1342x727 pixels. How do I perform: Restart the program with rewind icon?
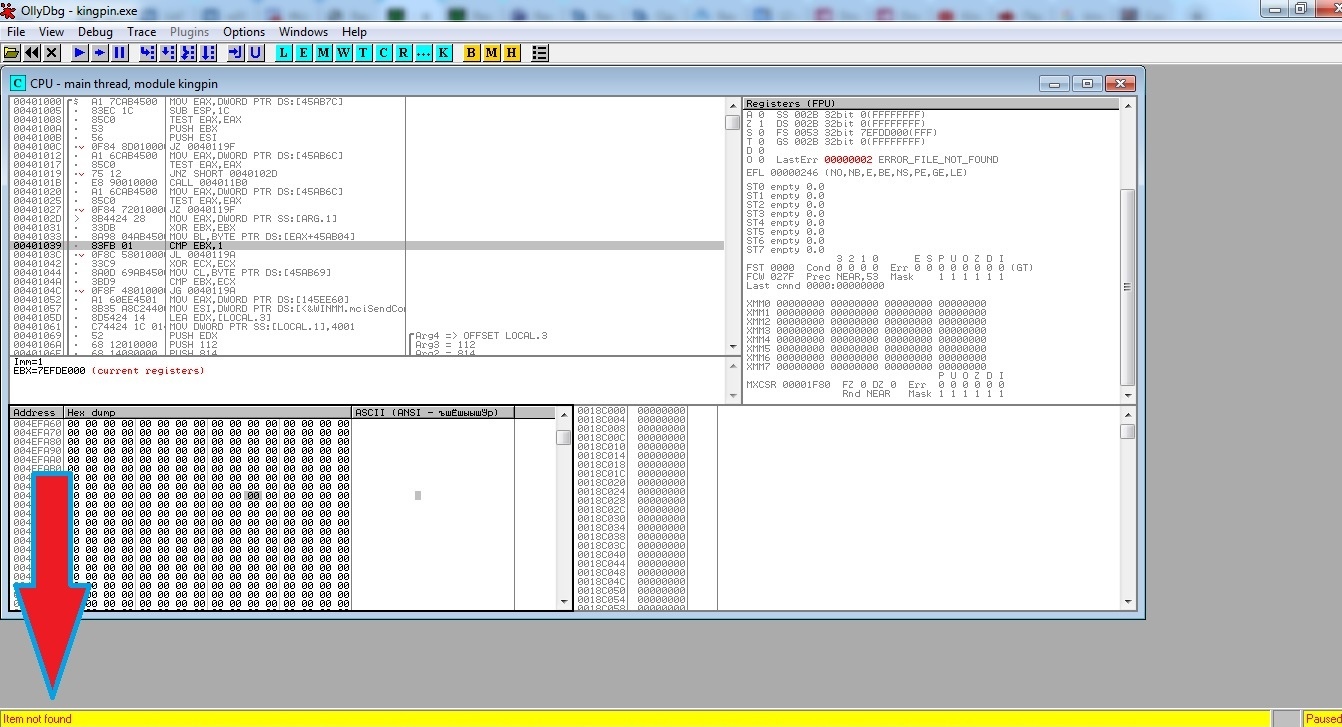[x=32, y=52]
